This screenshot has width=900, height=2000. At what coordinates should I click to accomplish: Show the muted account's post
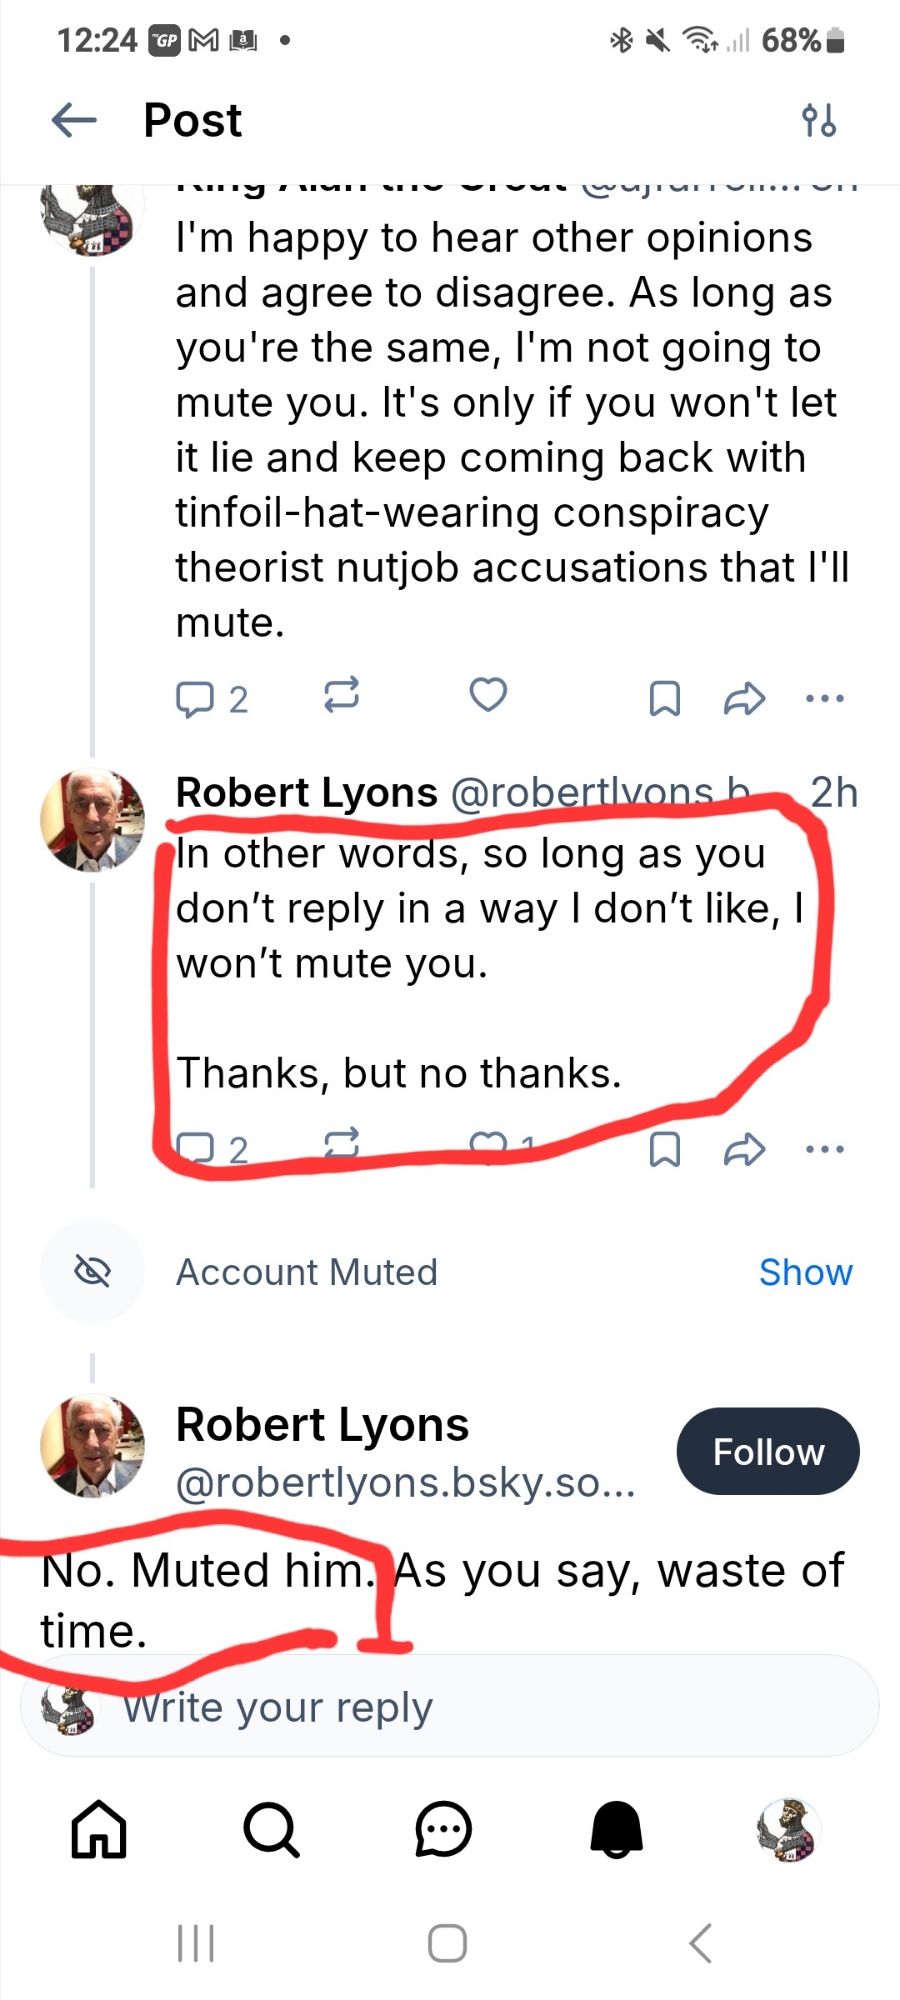(x=805, y=1272)
